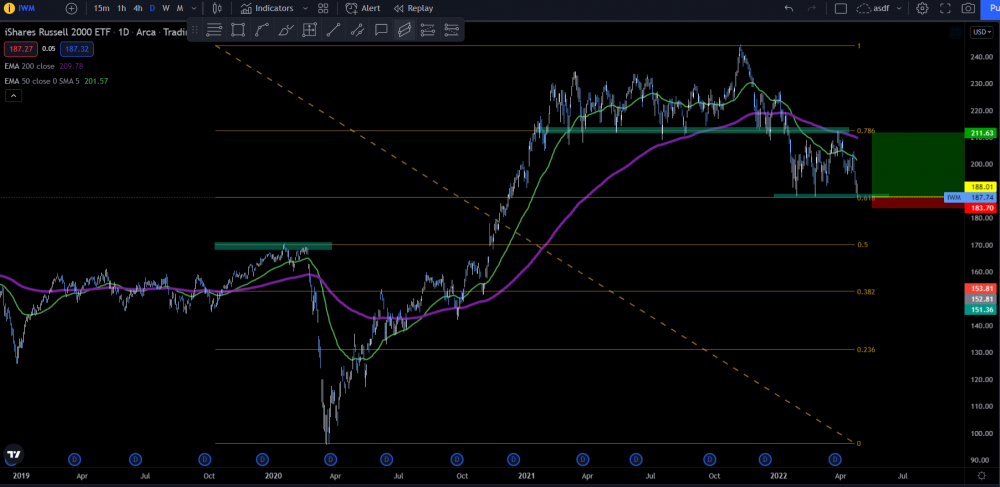
Task: Redo the chart action
Action: click(x=812, y=8)
